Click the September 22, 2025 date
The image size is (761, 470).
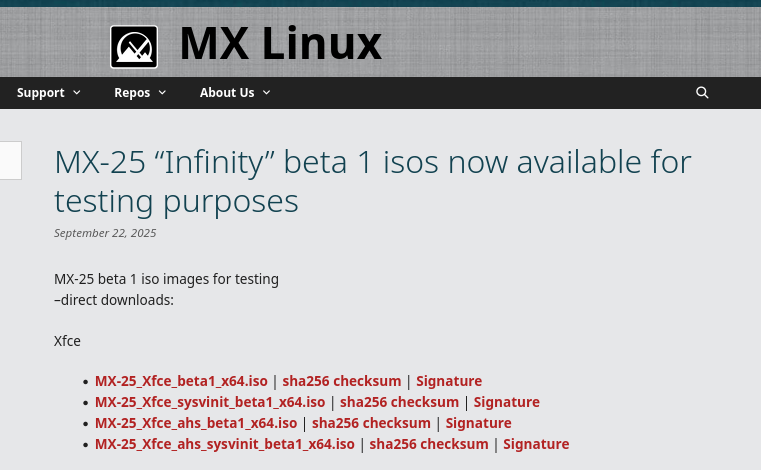coord(105,233)
